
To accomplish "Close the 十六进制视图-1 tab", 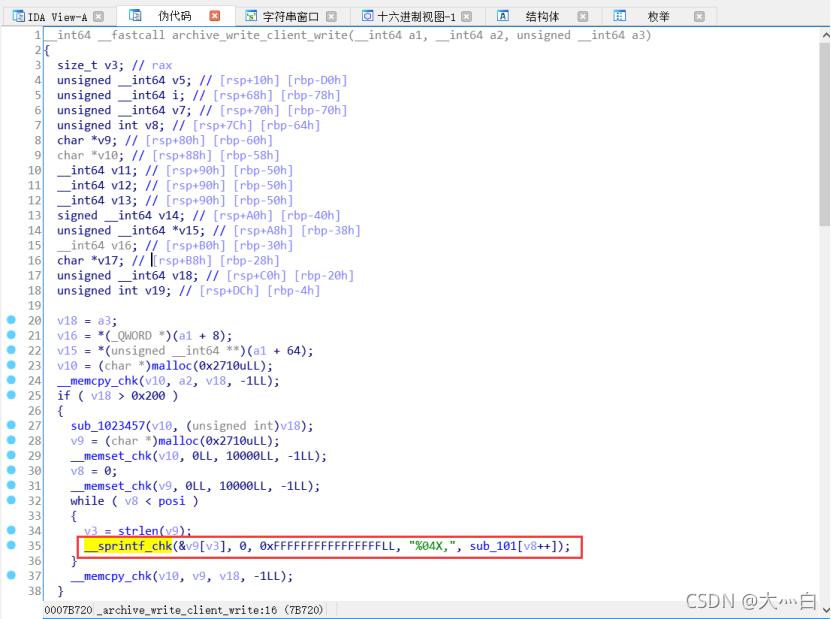I will tap(466, 16).
